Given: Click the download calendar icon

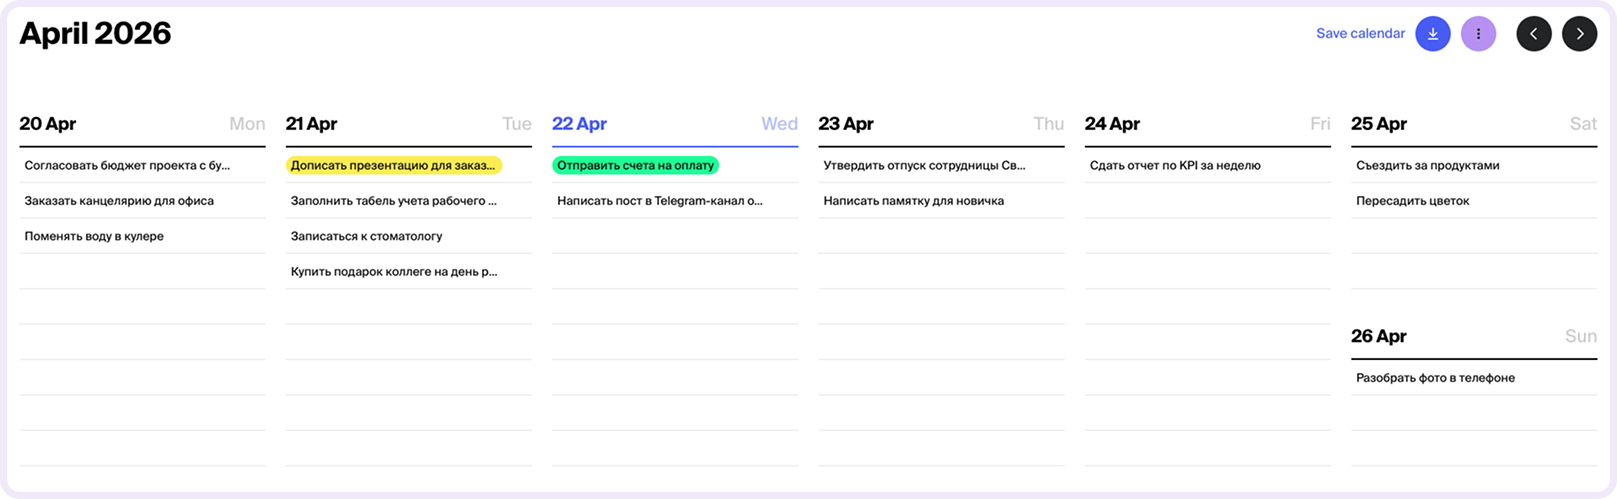Looking at the screenshot, I should point(1432,34).
